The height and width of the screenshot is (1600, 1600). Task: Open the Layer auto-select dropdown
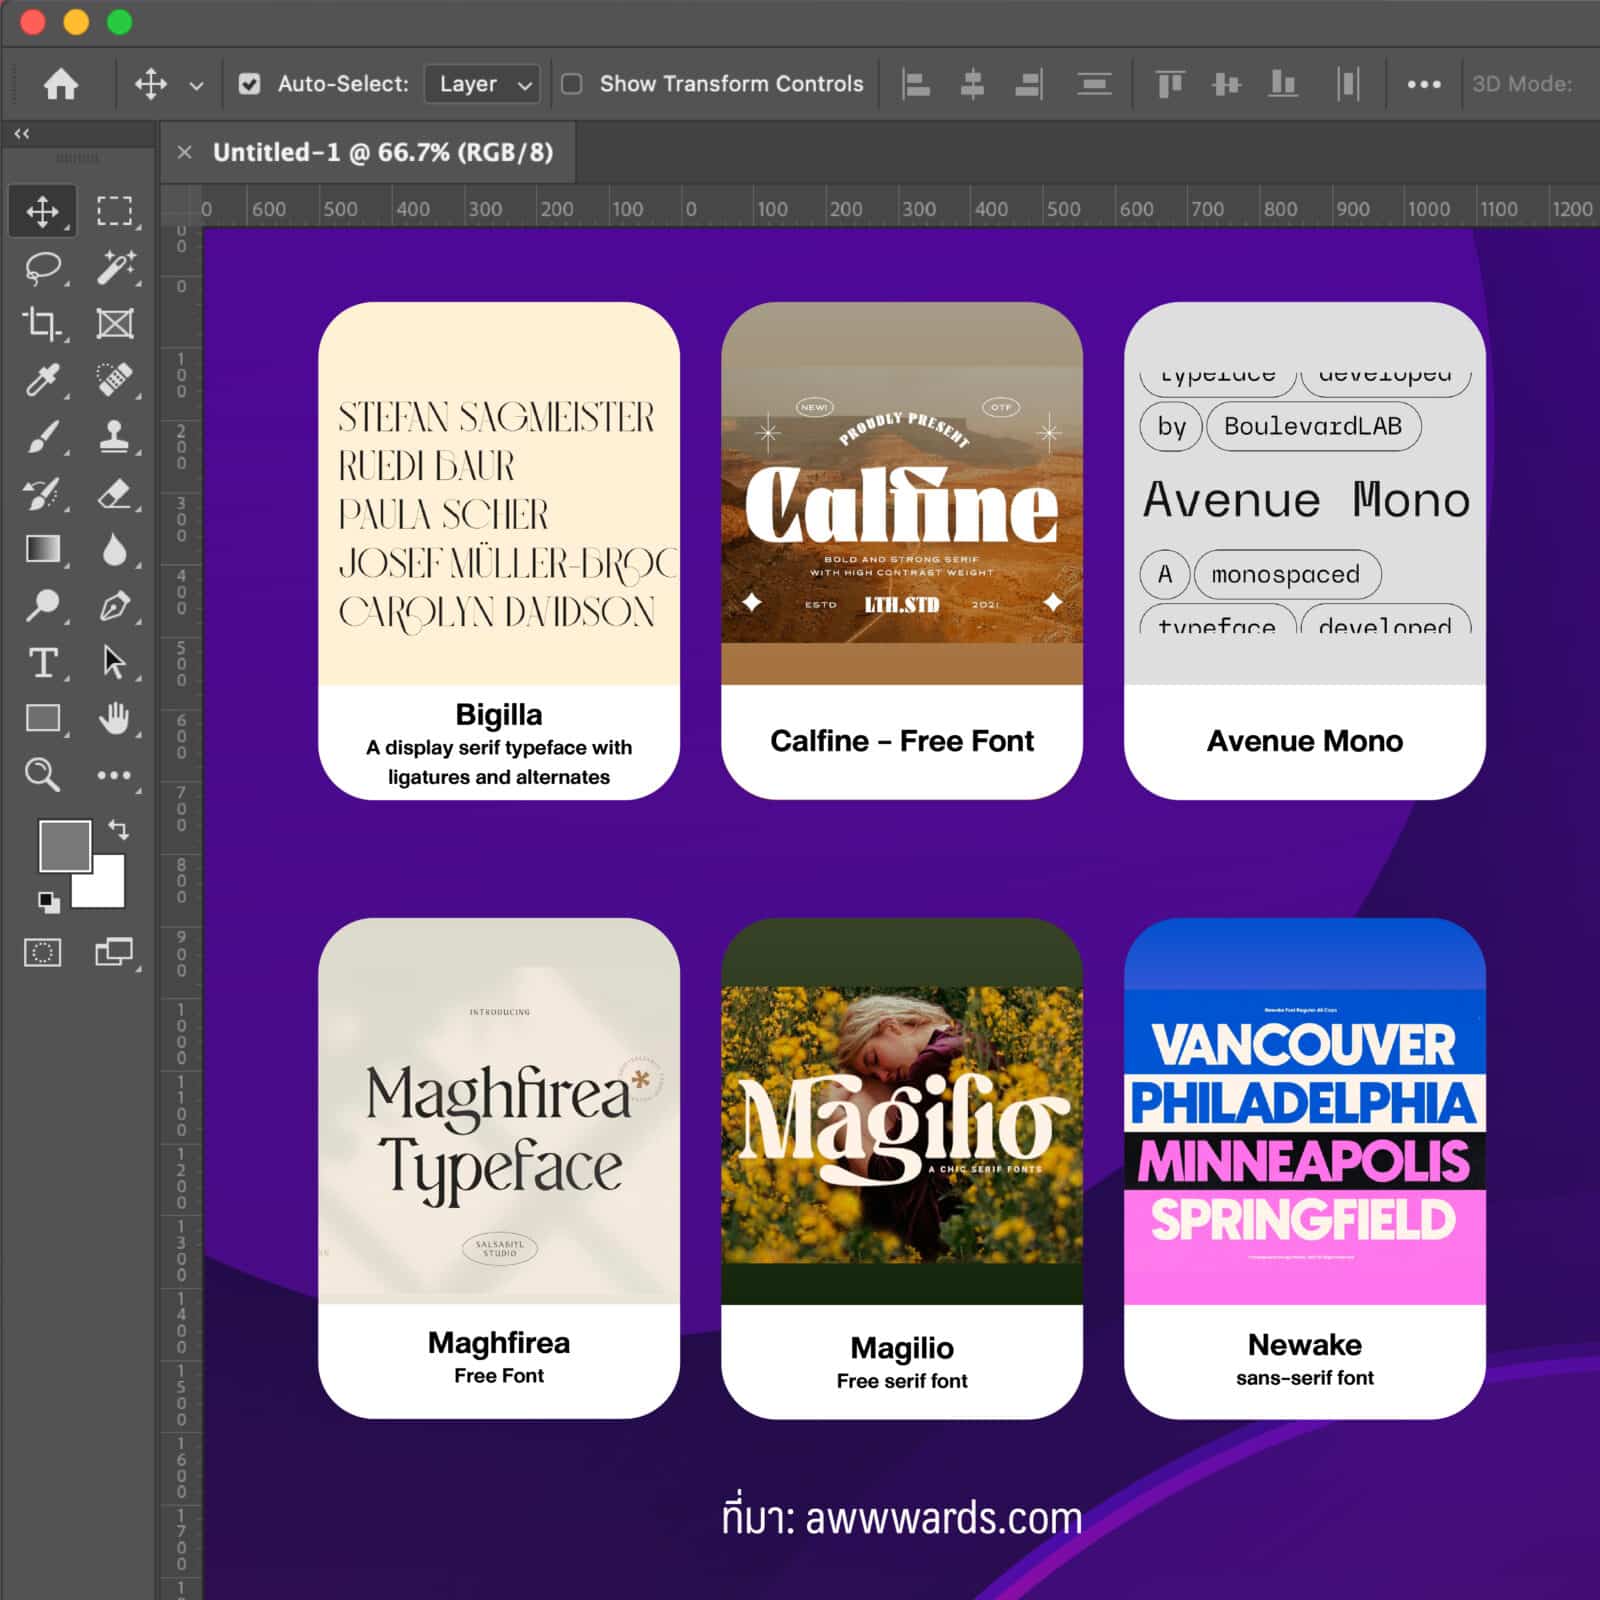coord(483,84)
